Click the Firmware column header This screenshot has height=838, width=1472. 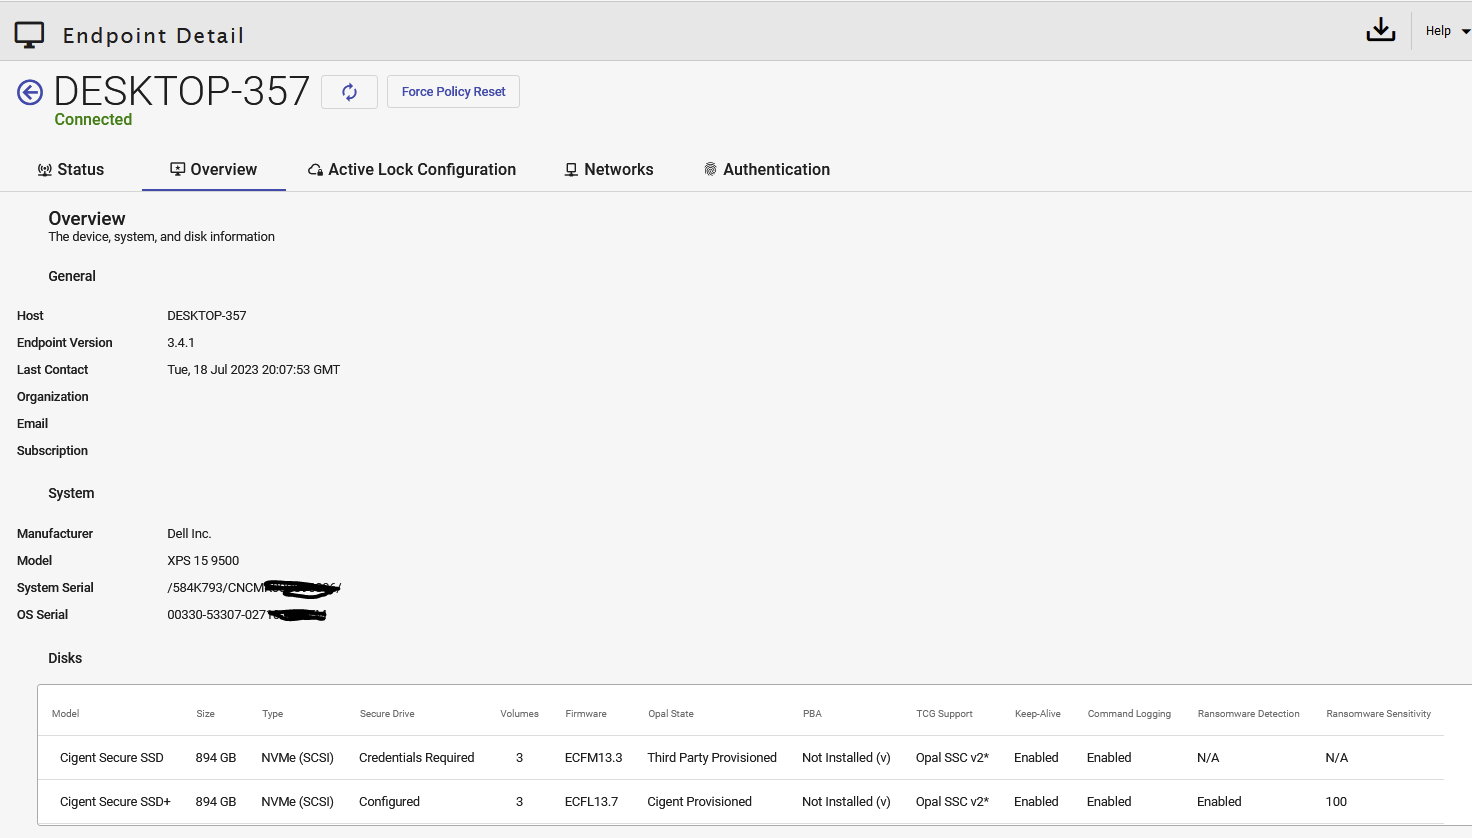(x=585, y=714)
